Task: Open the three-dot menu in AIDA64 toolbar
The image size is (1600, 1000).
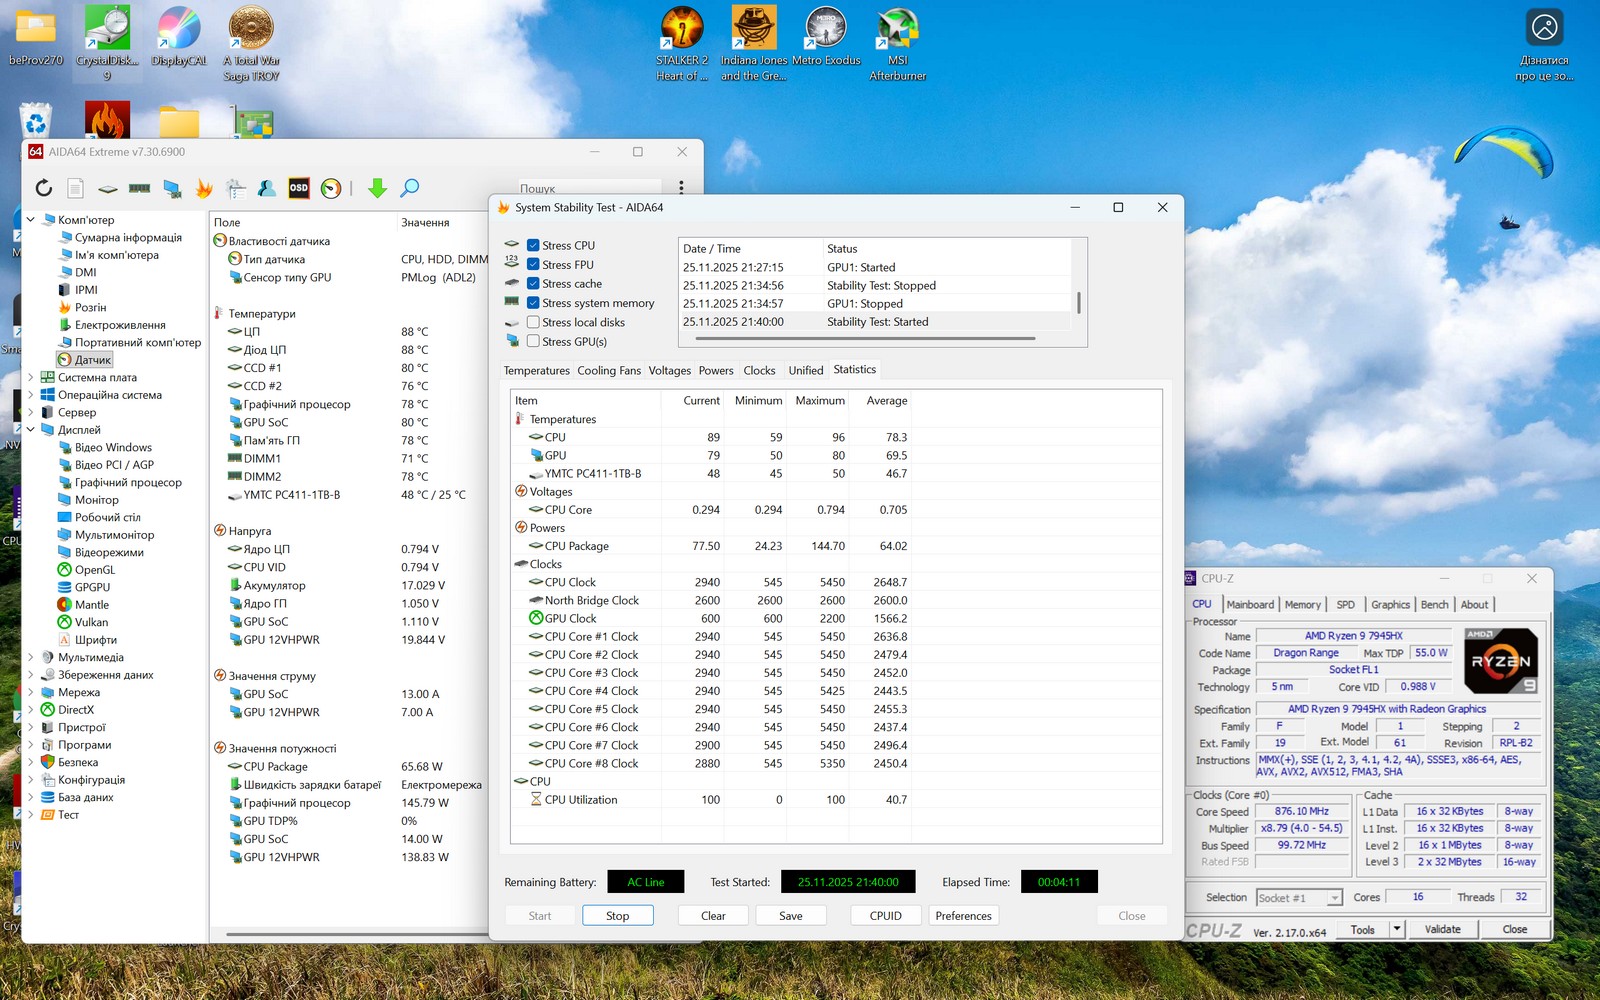Action: pos(681,188)
